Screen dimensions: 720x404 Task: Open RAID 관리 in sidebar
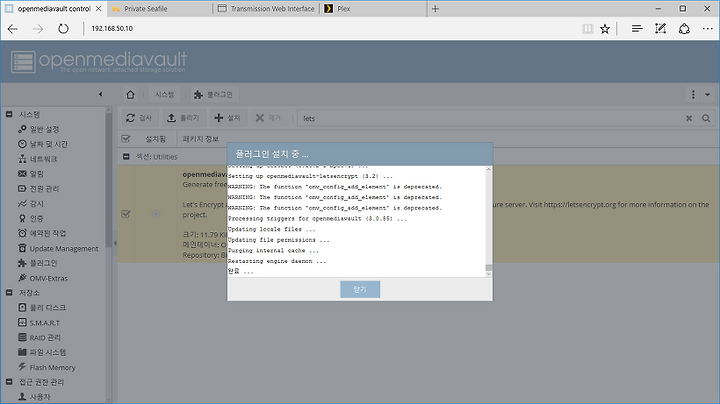(39, 337)
